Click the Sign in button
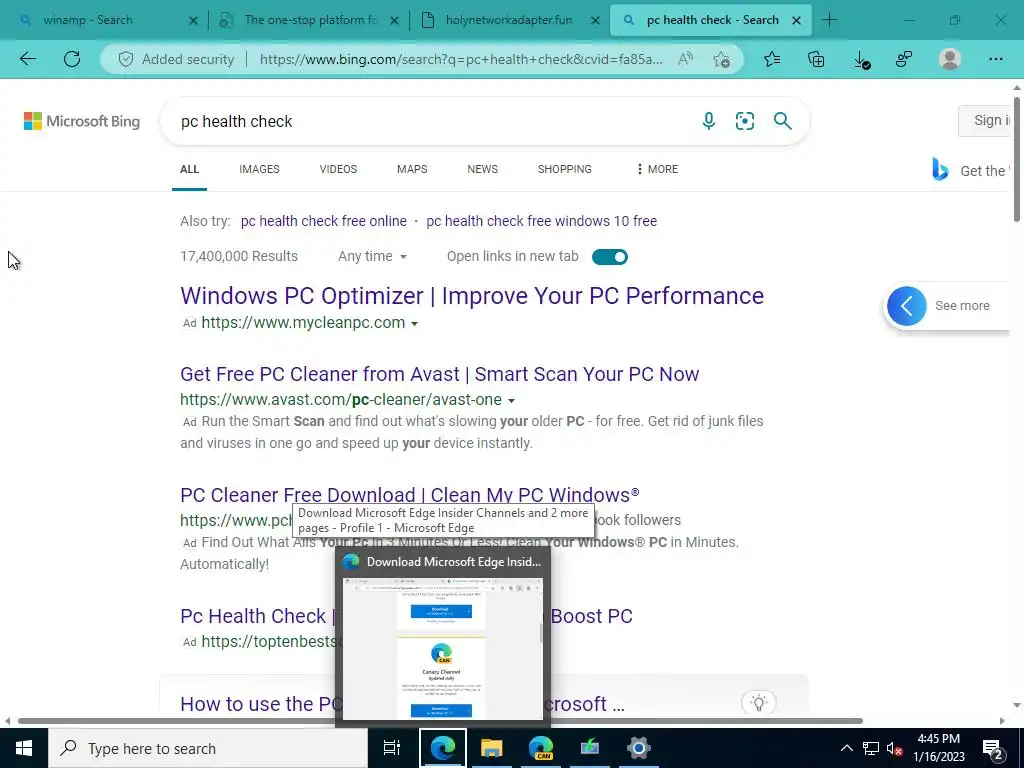1024x768 pixels. [x=985, y=121]
